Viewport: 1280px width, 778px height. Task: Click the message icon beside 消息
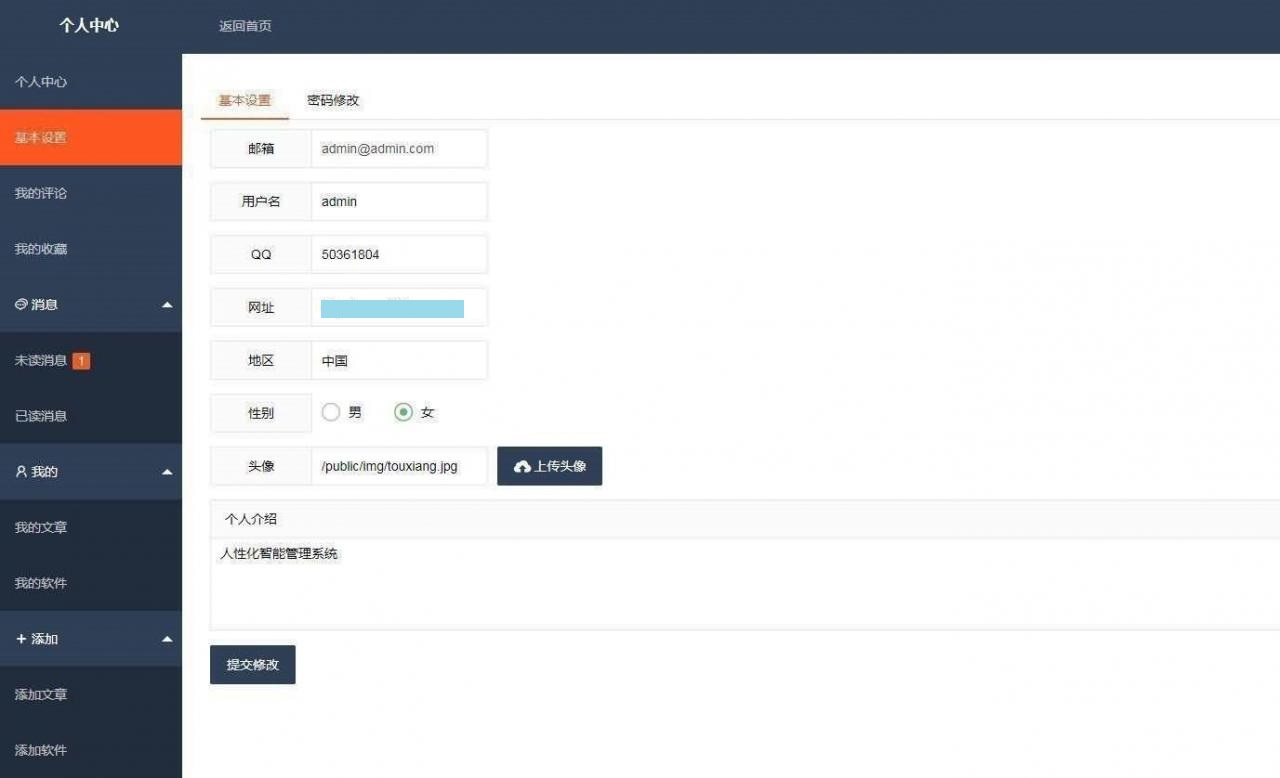(21, 304)
